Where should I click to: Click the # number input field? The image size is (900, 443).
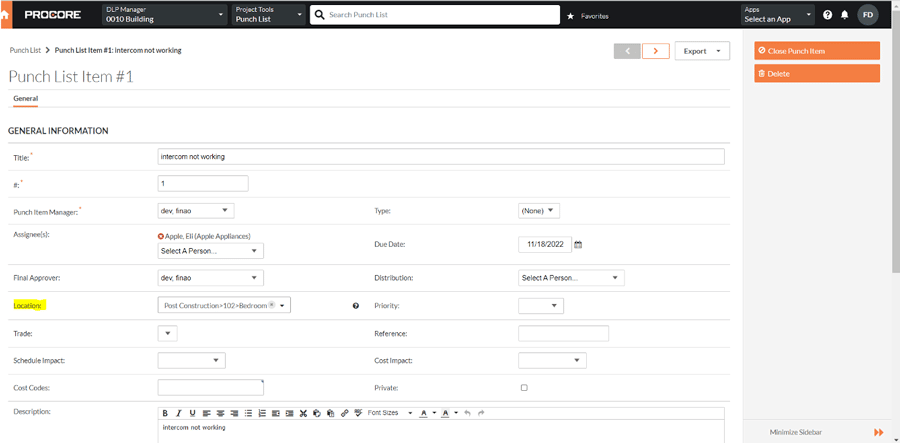pyautogui.click(x=203, y=184)
